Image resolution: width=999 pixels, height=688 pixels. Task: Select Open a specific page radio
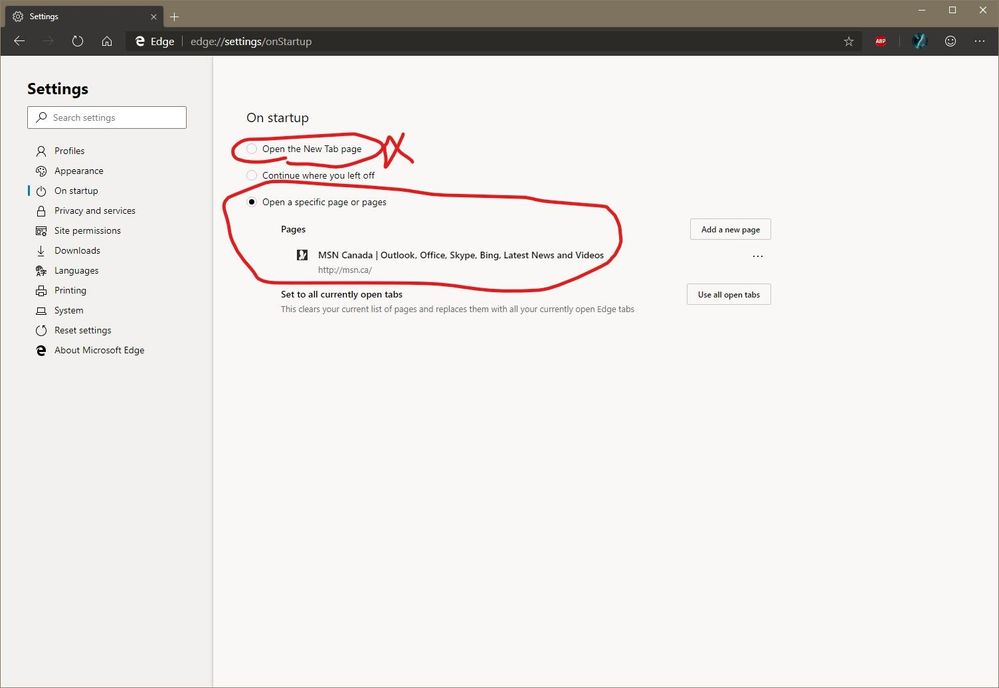coord(252,202)
